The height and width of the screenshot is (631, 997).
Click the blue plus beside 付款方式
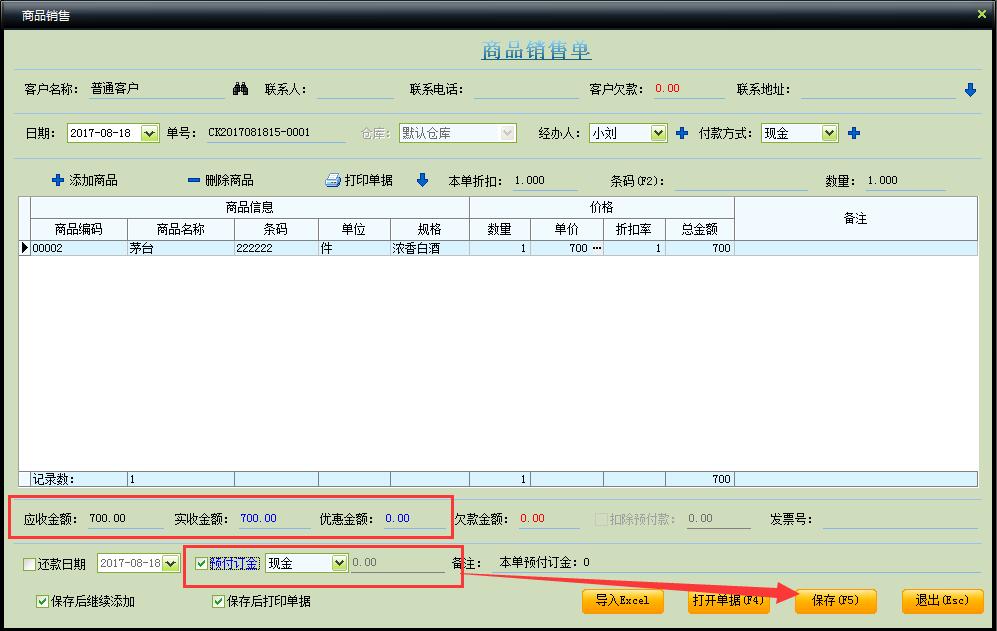click(x=854, y=133)
